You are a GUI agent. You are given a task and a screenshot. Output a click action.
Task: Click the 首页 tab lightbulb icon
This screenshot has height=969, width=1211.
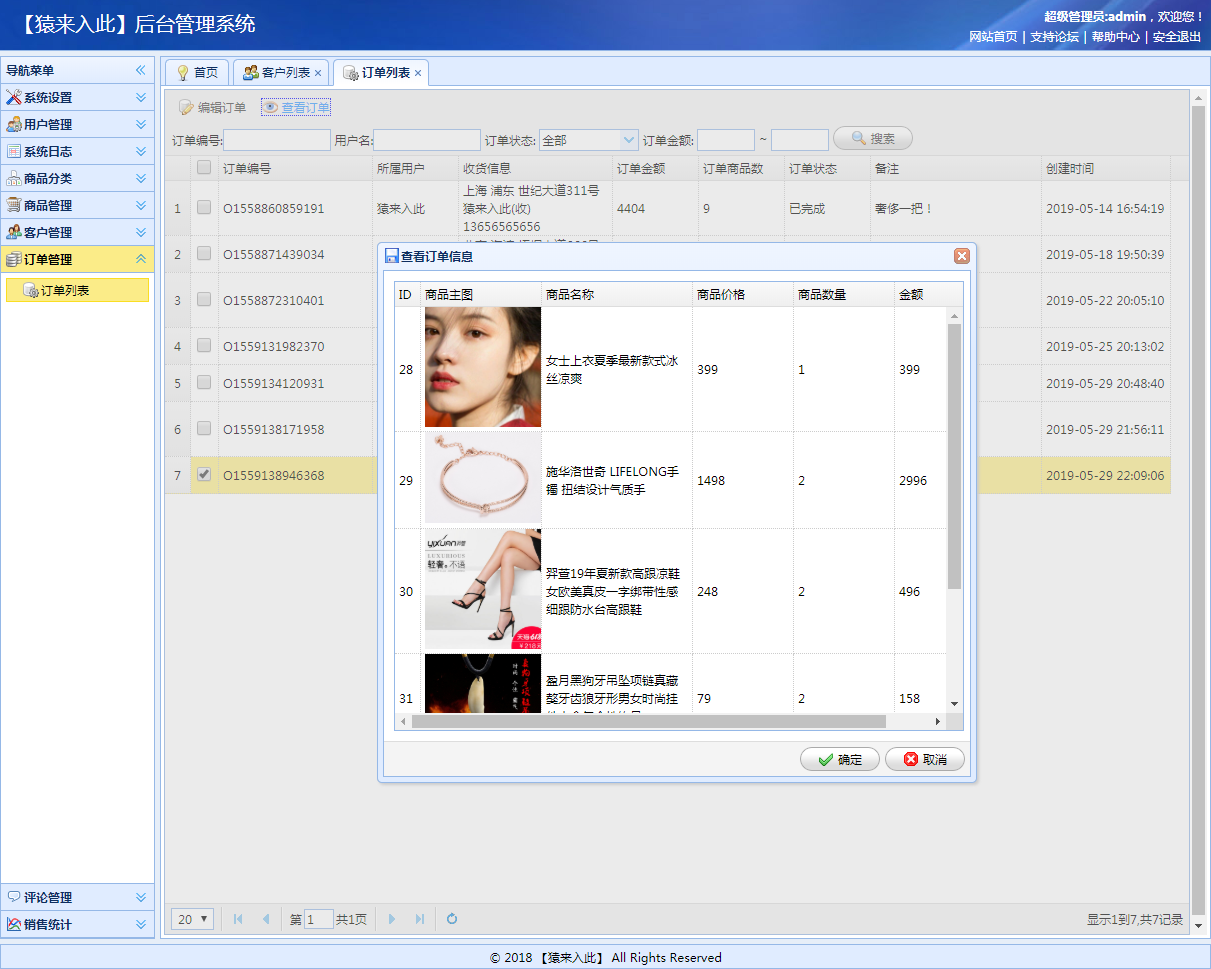click(x=183, y=73)
